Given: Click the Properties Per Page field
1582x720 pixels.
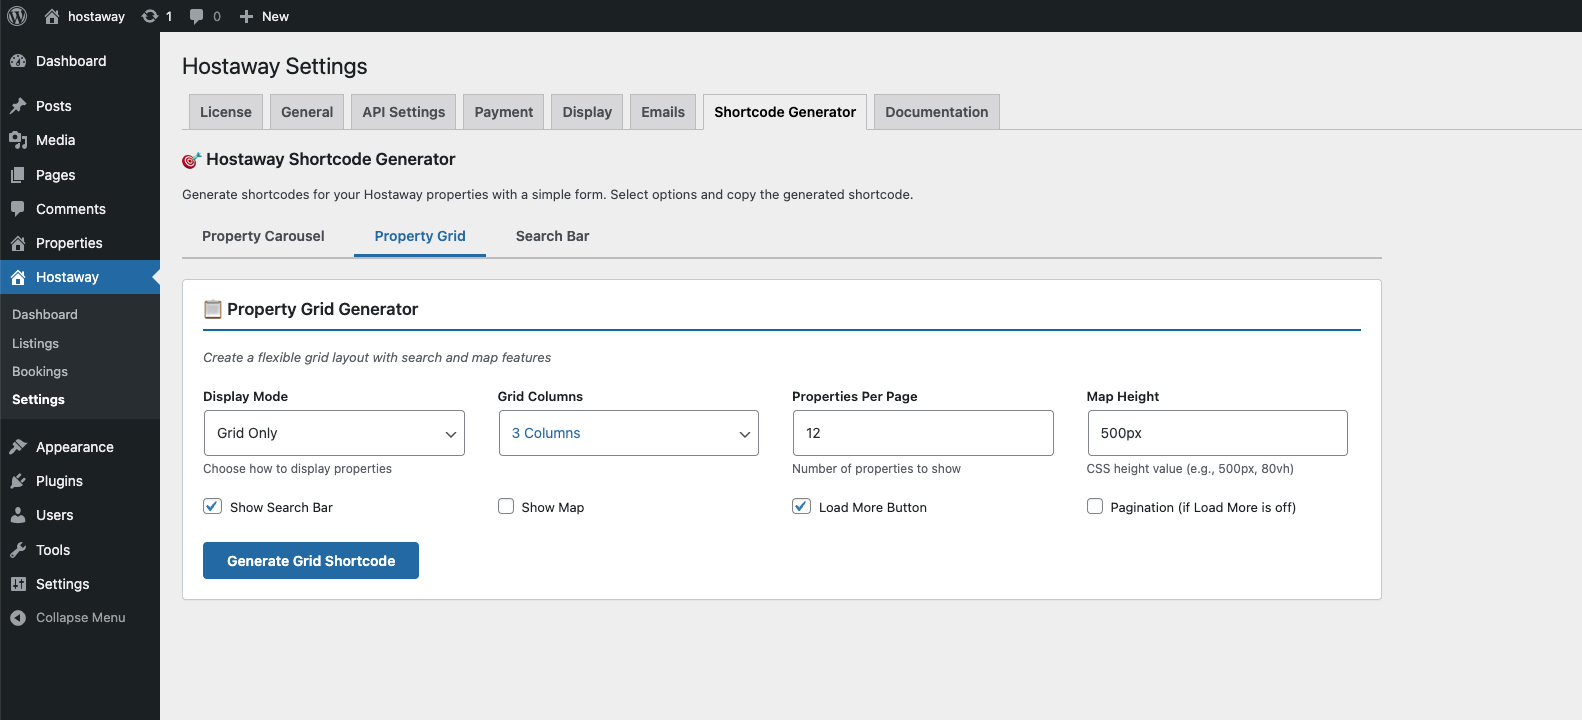Looking at the screenshot, I should click(x=923, y=433).
